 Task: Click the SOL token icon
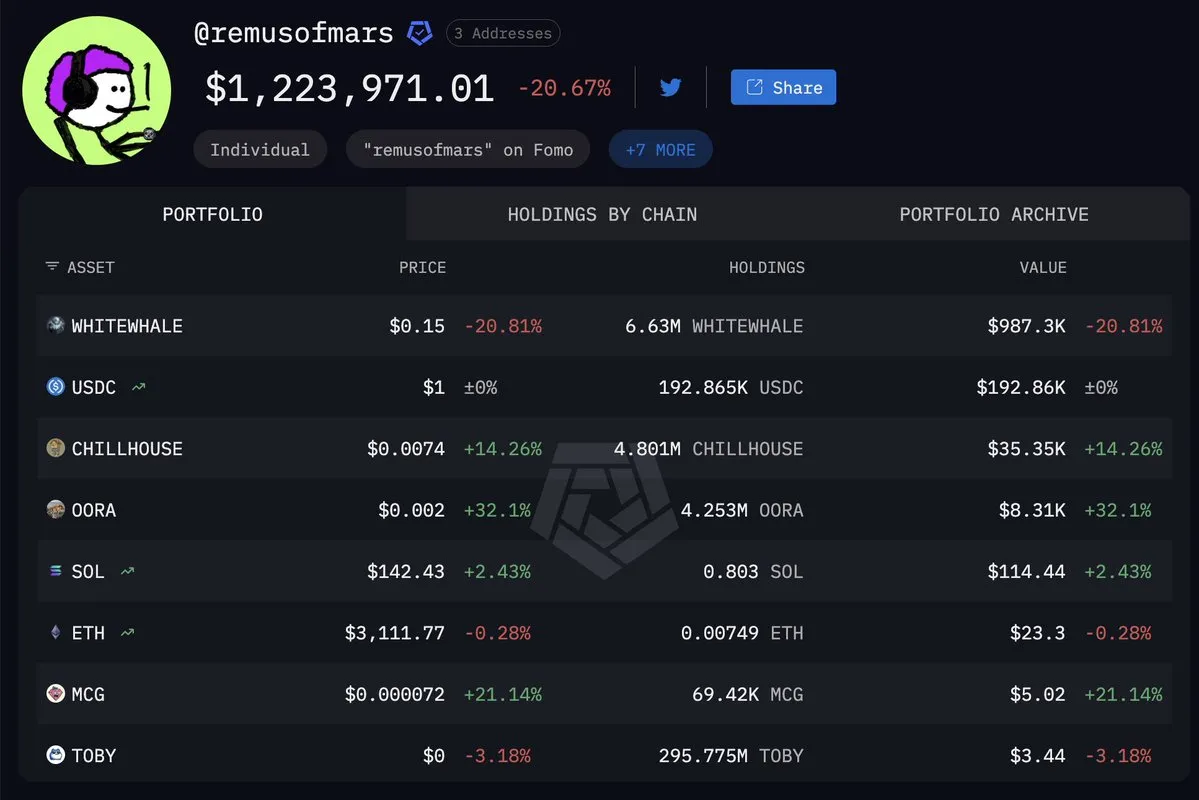tap(56, 571)
